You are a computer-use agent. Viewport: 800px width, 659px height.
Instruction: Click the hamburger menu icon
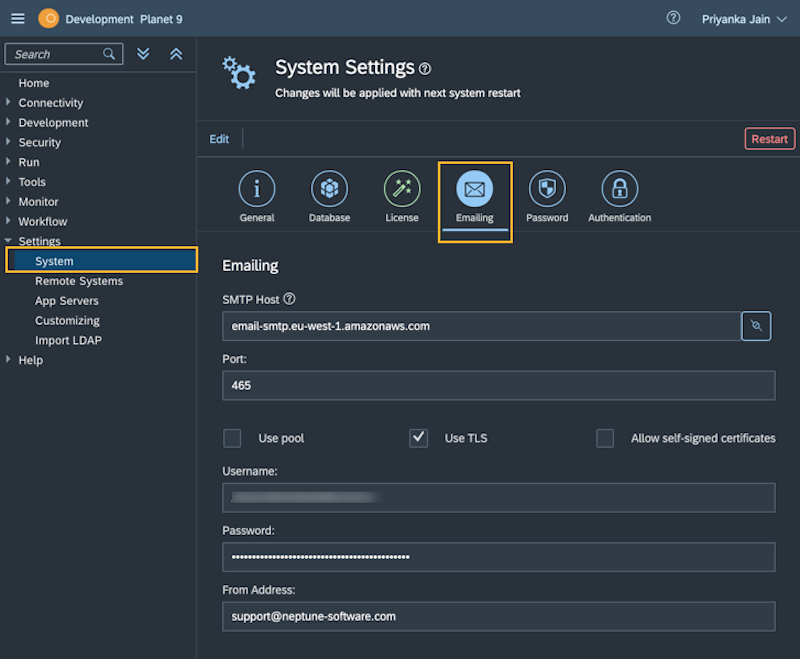coord(17,17)
